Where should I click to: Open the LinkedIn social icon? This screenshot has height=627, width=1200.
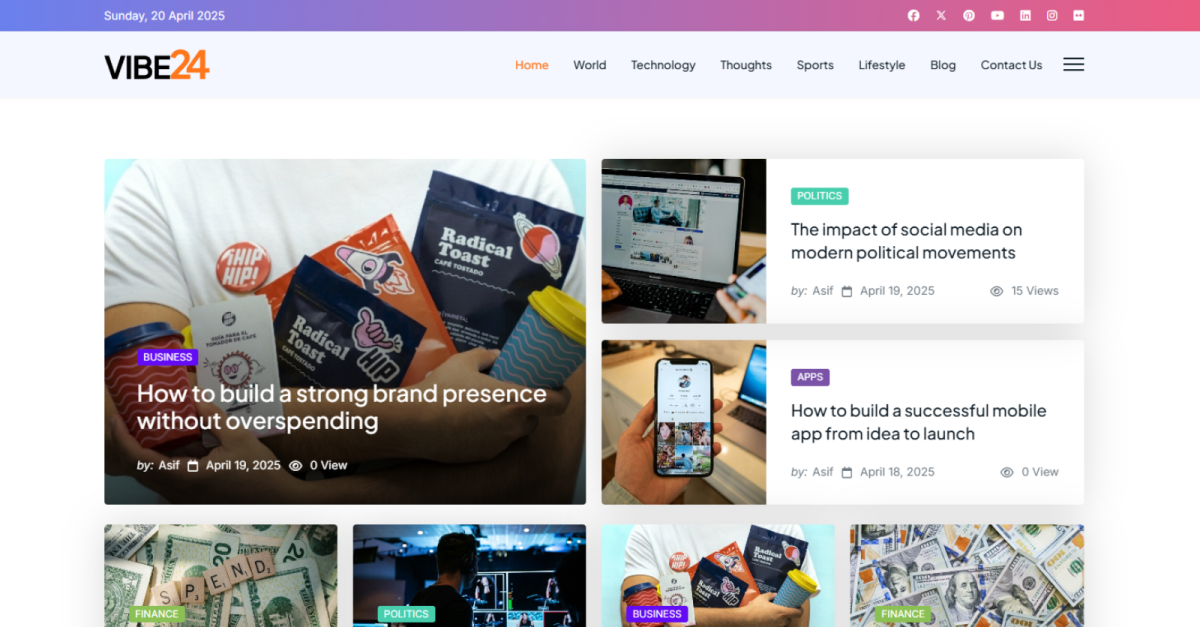(x=1025, y=15)
